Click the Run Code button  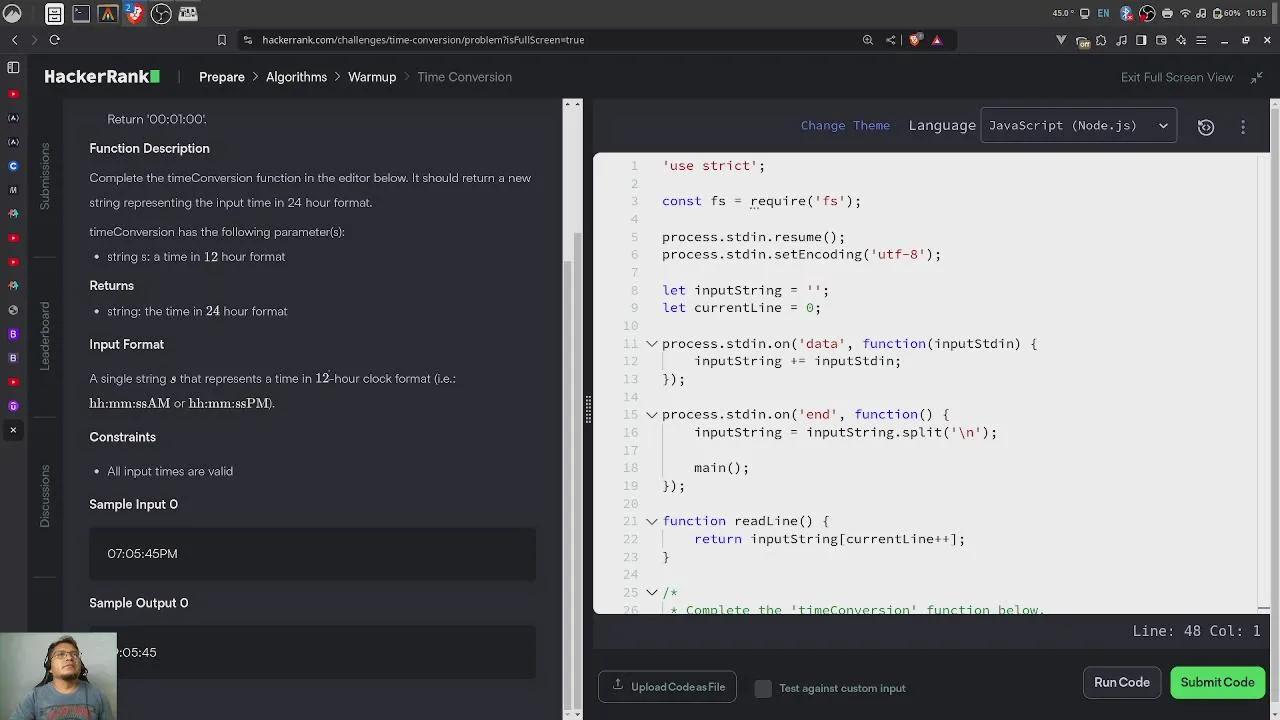(x=1121, y=682)
